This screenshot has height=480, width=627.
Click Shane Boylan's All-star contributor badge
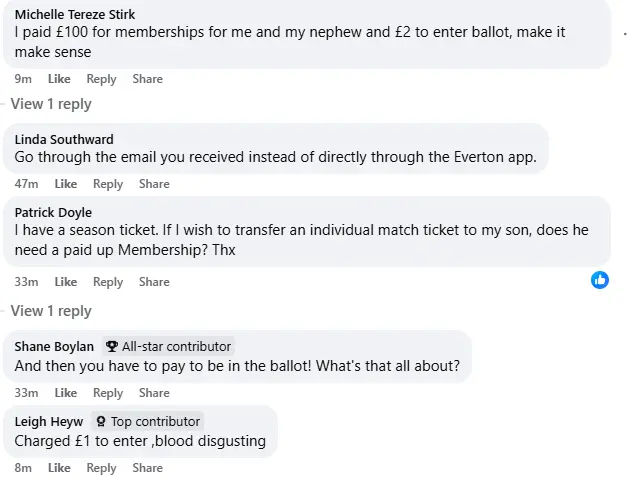(168, 346)
